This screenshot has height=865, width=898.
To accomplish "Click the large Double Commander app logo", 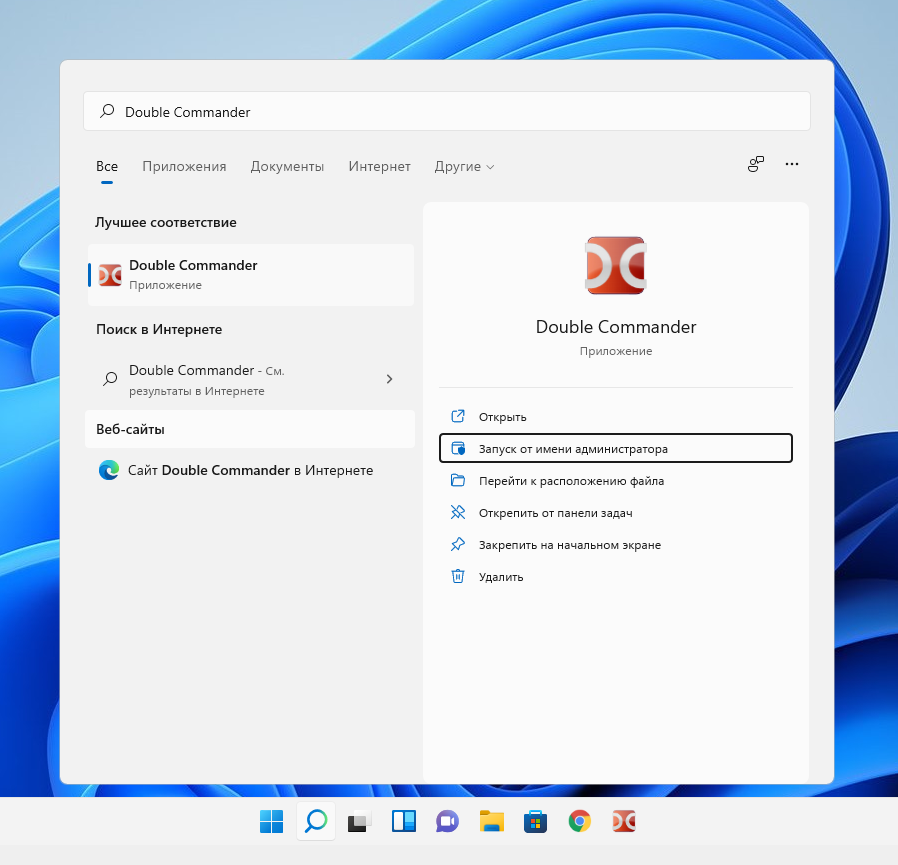I will click(615, 266).
